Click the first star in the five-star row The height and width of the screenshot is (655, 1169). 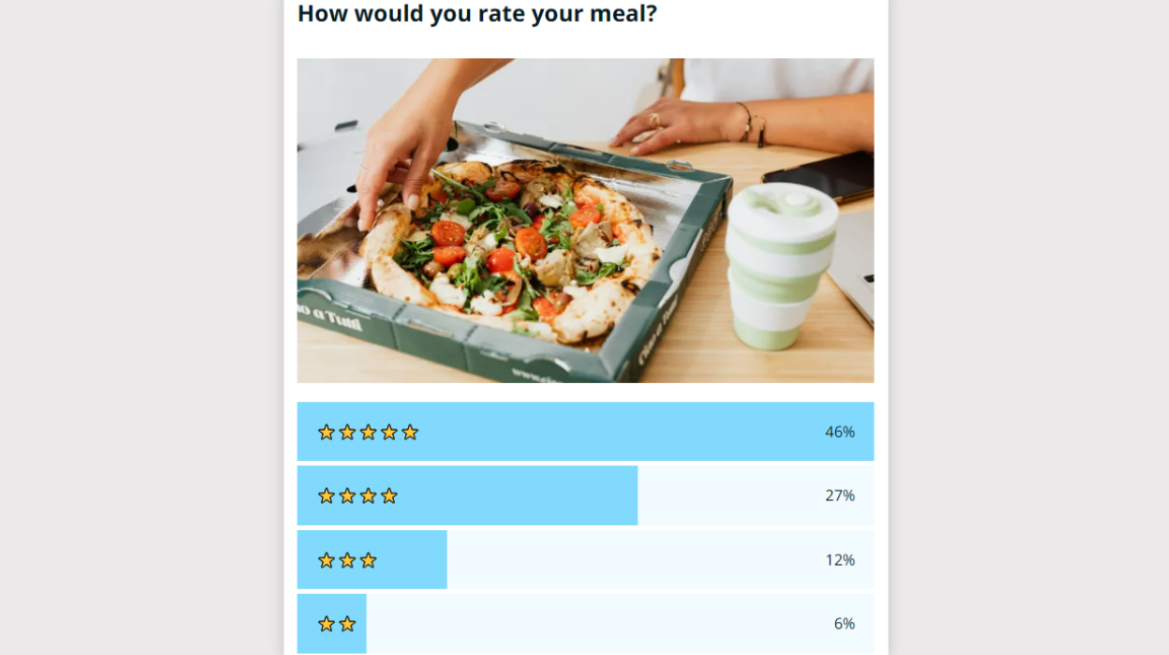pos(325,432)
